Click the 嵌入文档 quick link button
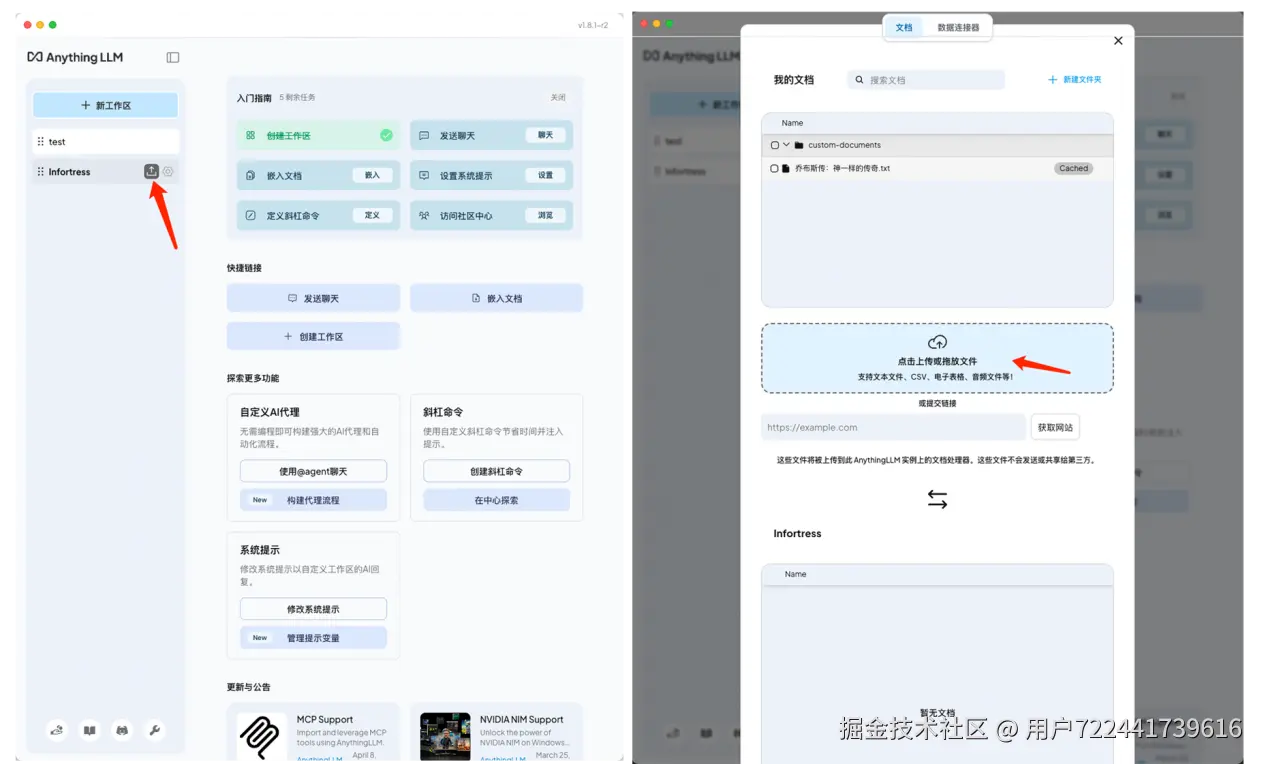The width and height of the screenshot is (1264, 764). 496,298
